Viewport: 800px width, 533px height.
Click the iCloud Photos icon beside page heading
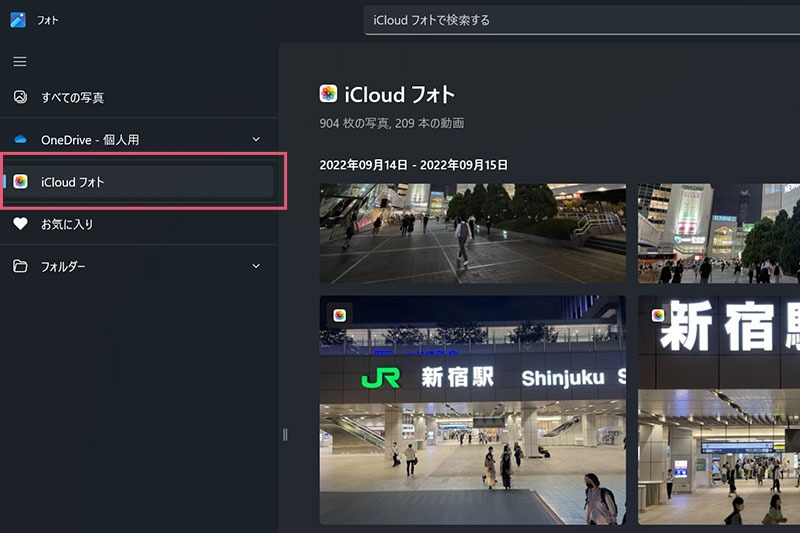tap(328, 94)
